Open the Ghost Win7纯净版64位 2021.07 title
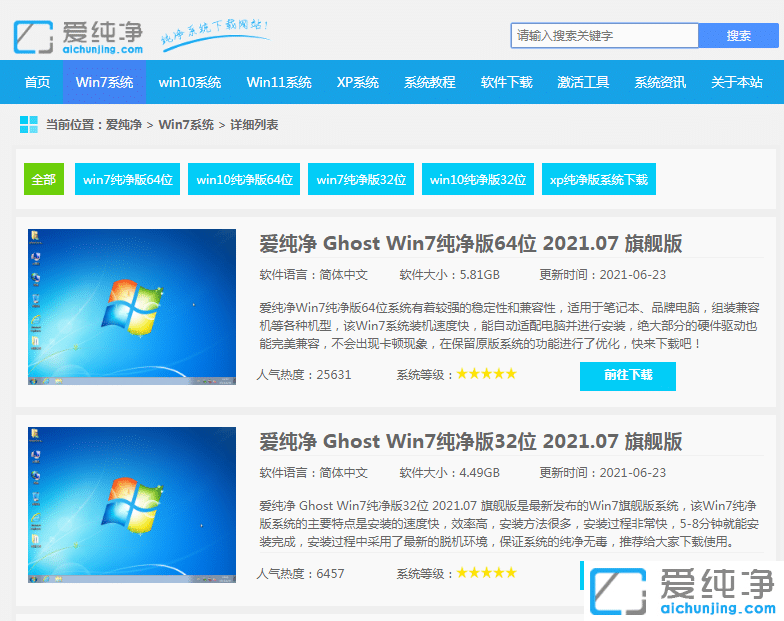 [470, 244]
